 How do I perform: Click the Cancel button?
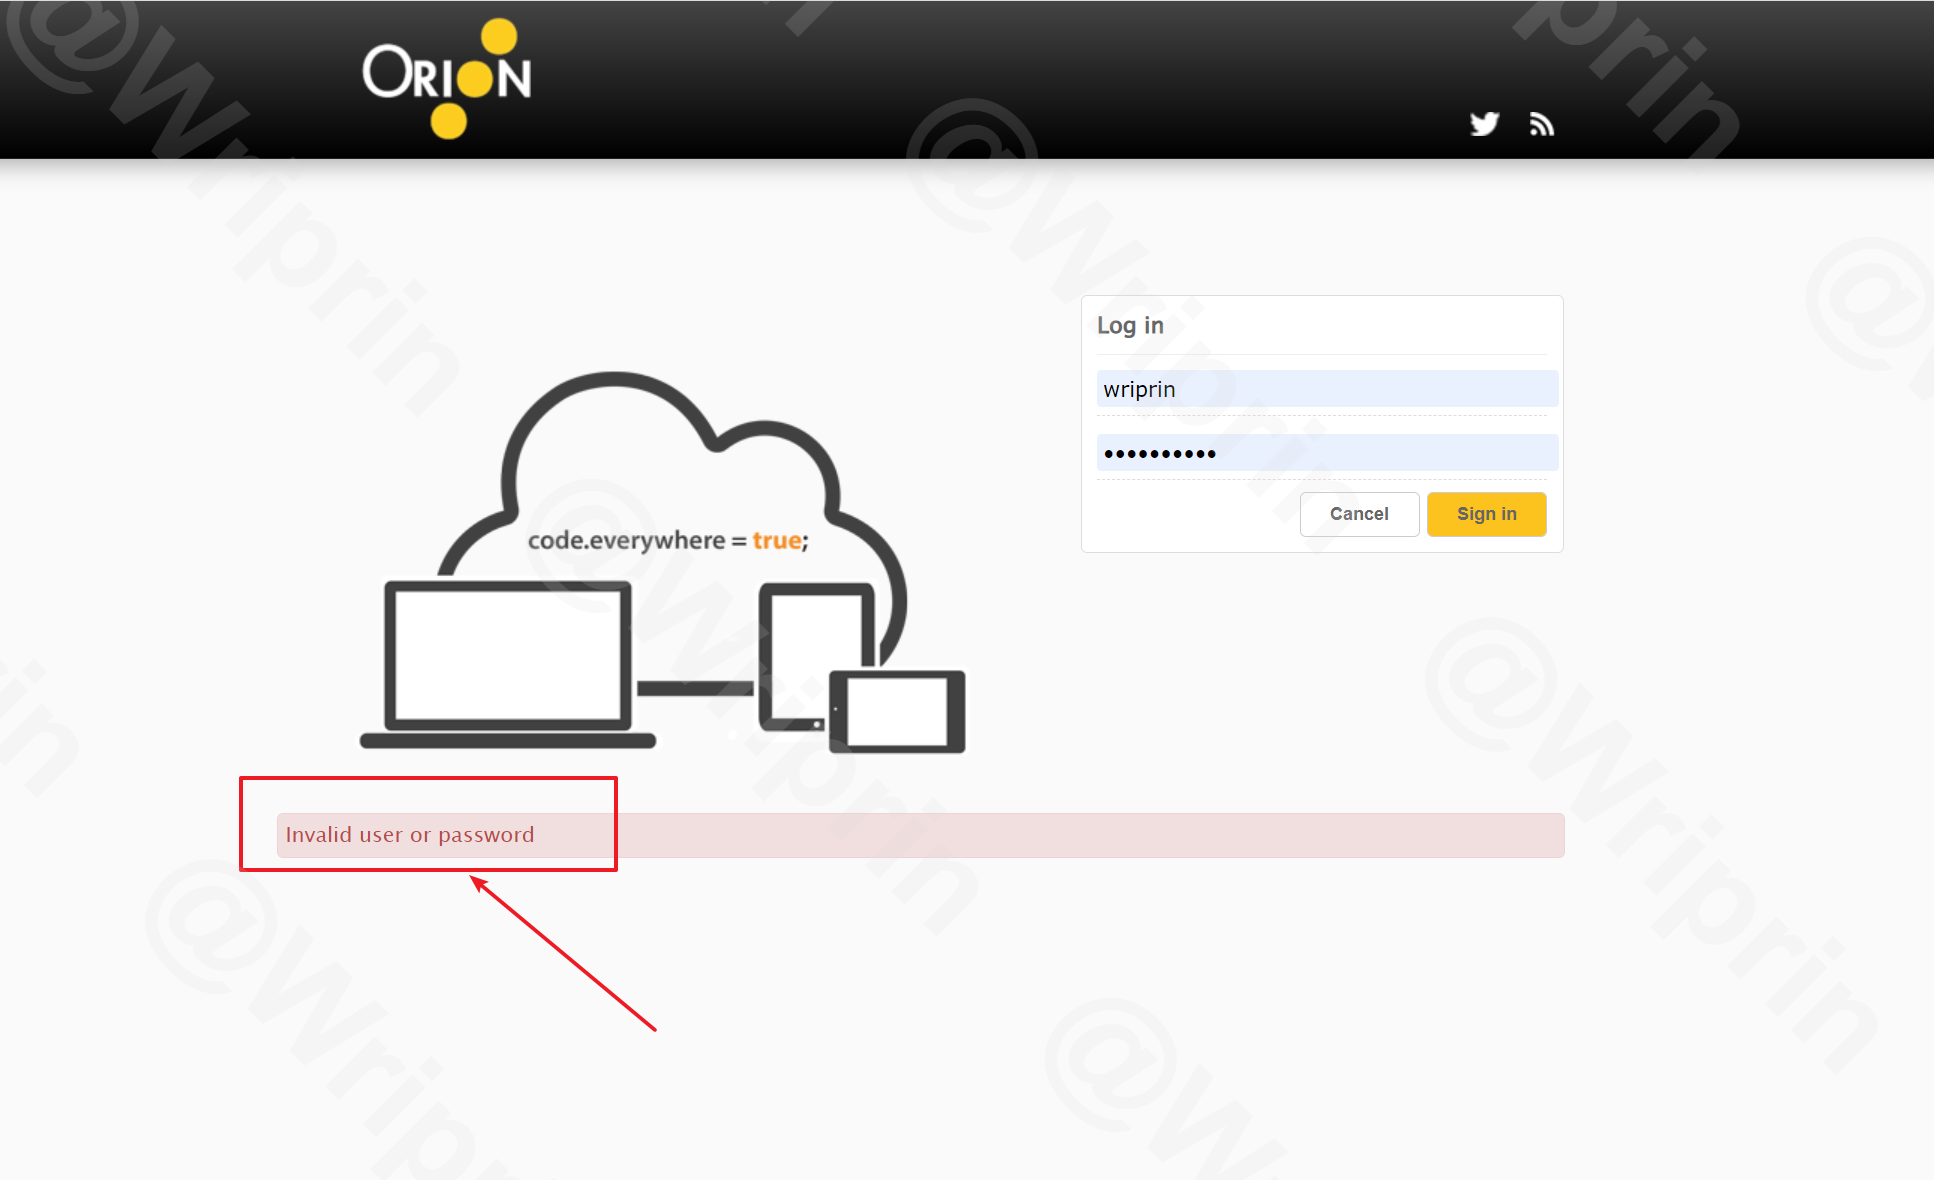pos(1359,514)
